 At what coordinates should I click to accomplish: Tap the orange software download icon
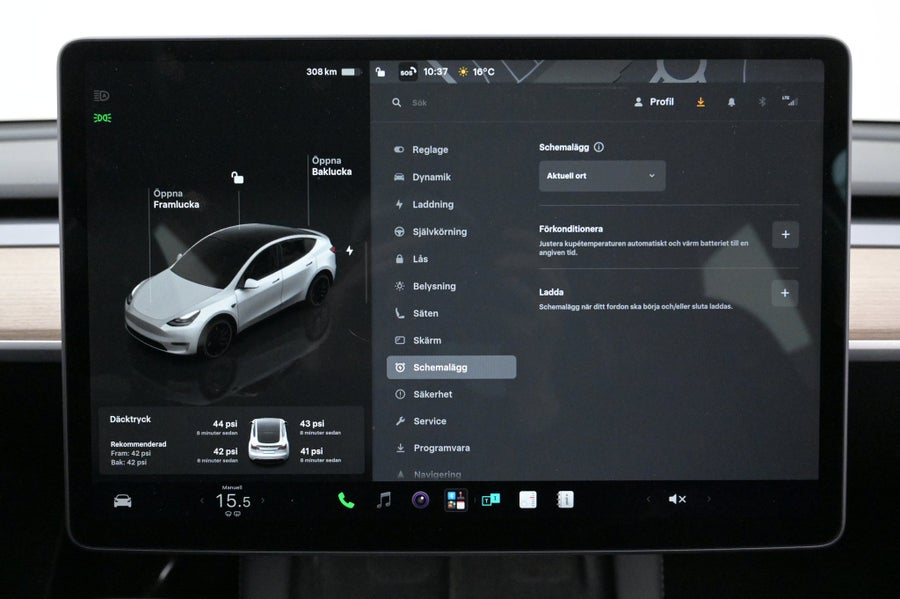pyautogui.click(x=700, y=102)
